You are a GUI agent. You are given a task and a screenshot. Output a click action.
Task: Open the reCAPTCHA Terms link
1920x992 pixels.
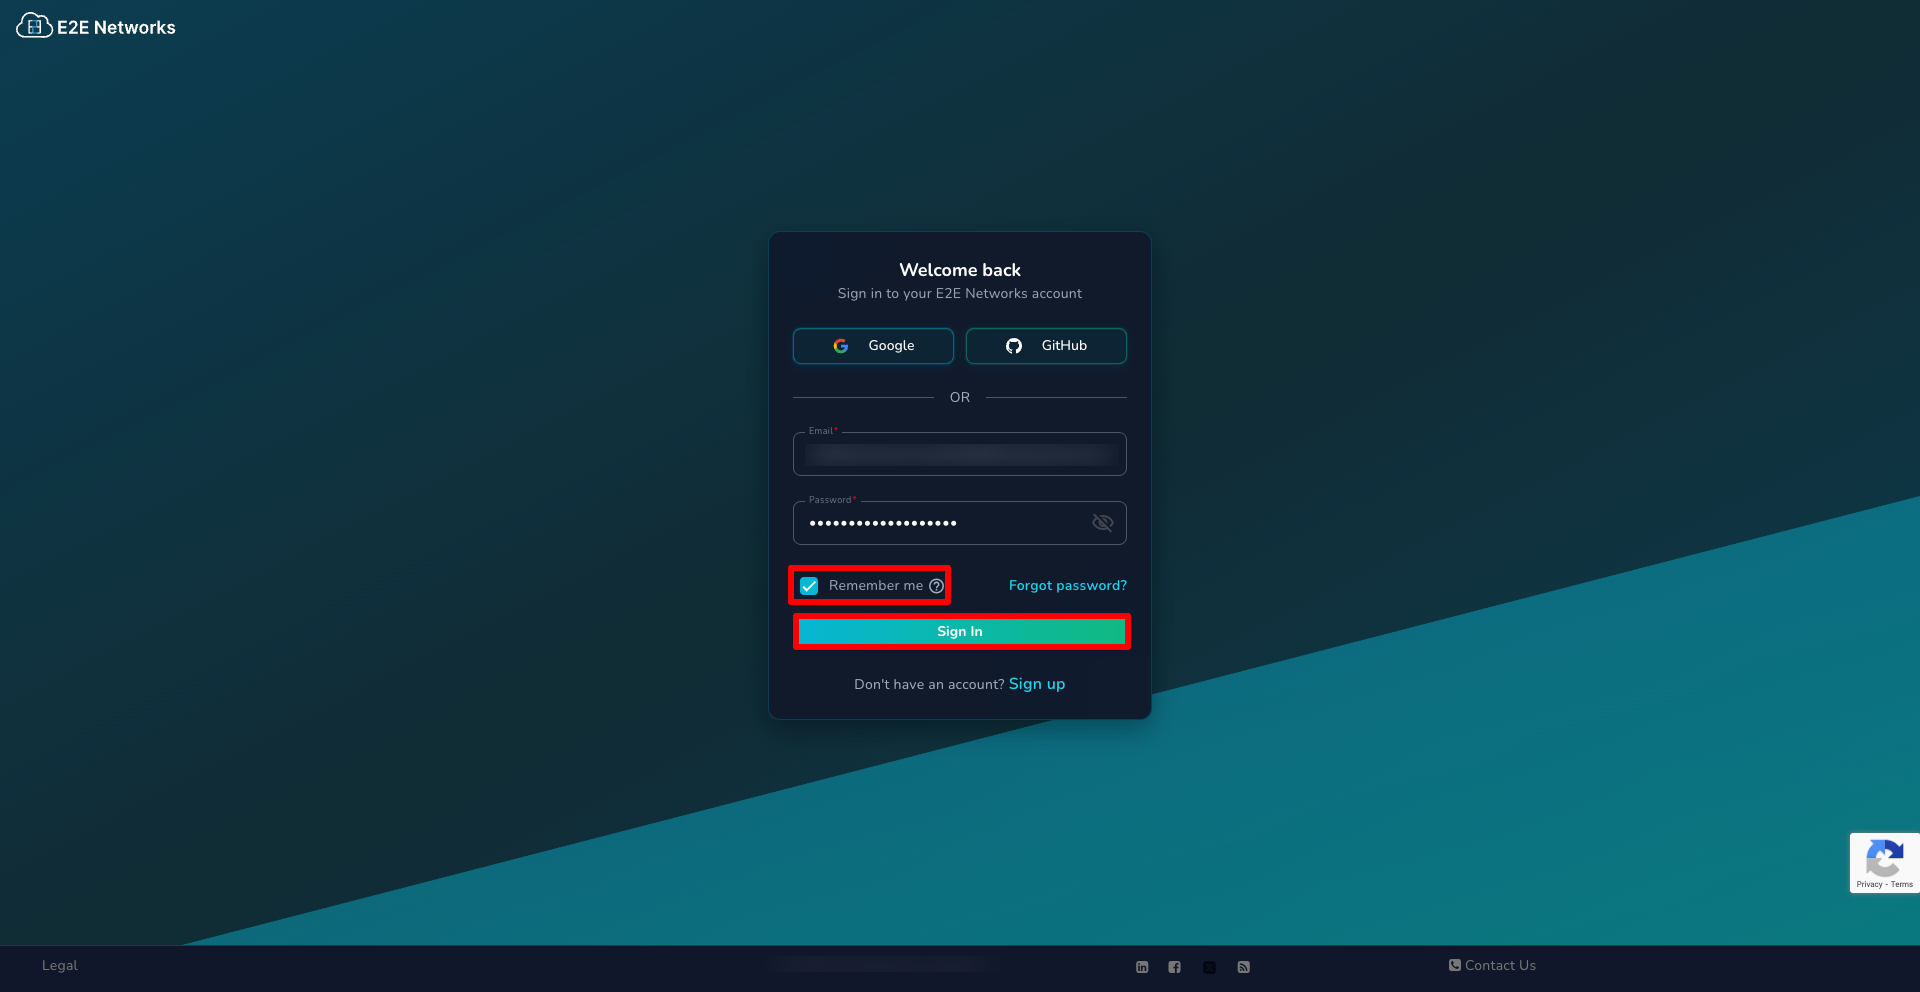coord(1902,885)
